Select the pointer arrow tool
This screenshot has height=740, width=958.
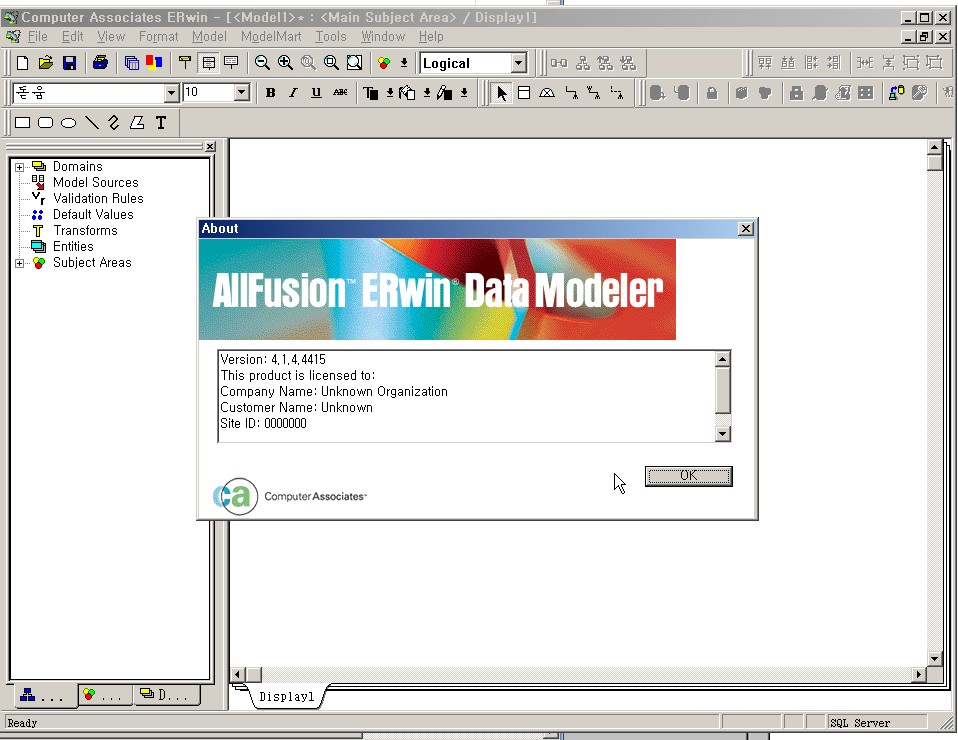tap(502, 93)
